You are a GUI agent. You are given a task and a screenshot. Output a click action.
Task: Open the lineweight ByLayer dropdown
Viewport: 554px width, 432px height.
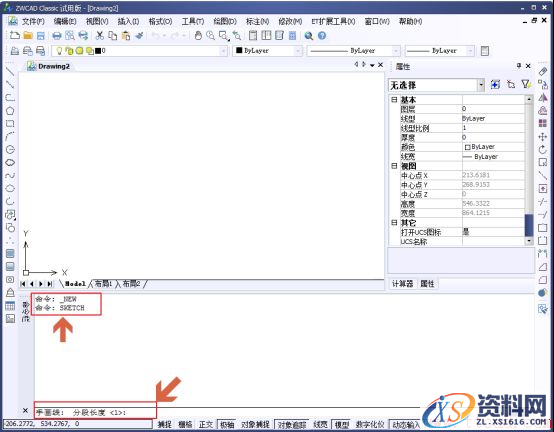(470, 51)
